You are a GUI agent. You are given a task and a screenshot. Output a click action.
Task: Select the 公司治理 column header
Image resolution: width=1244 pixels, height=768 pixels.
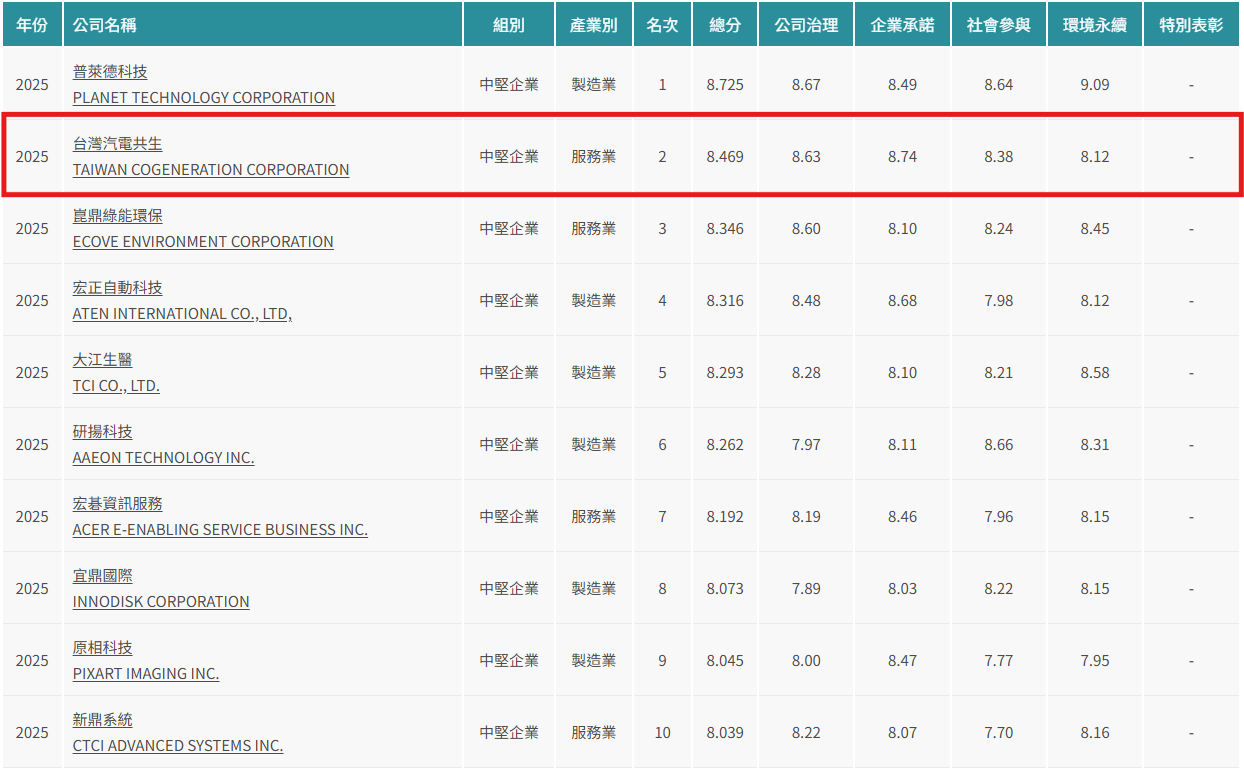pyautogui.click(x=806, y=25)
